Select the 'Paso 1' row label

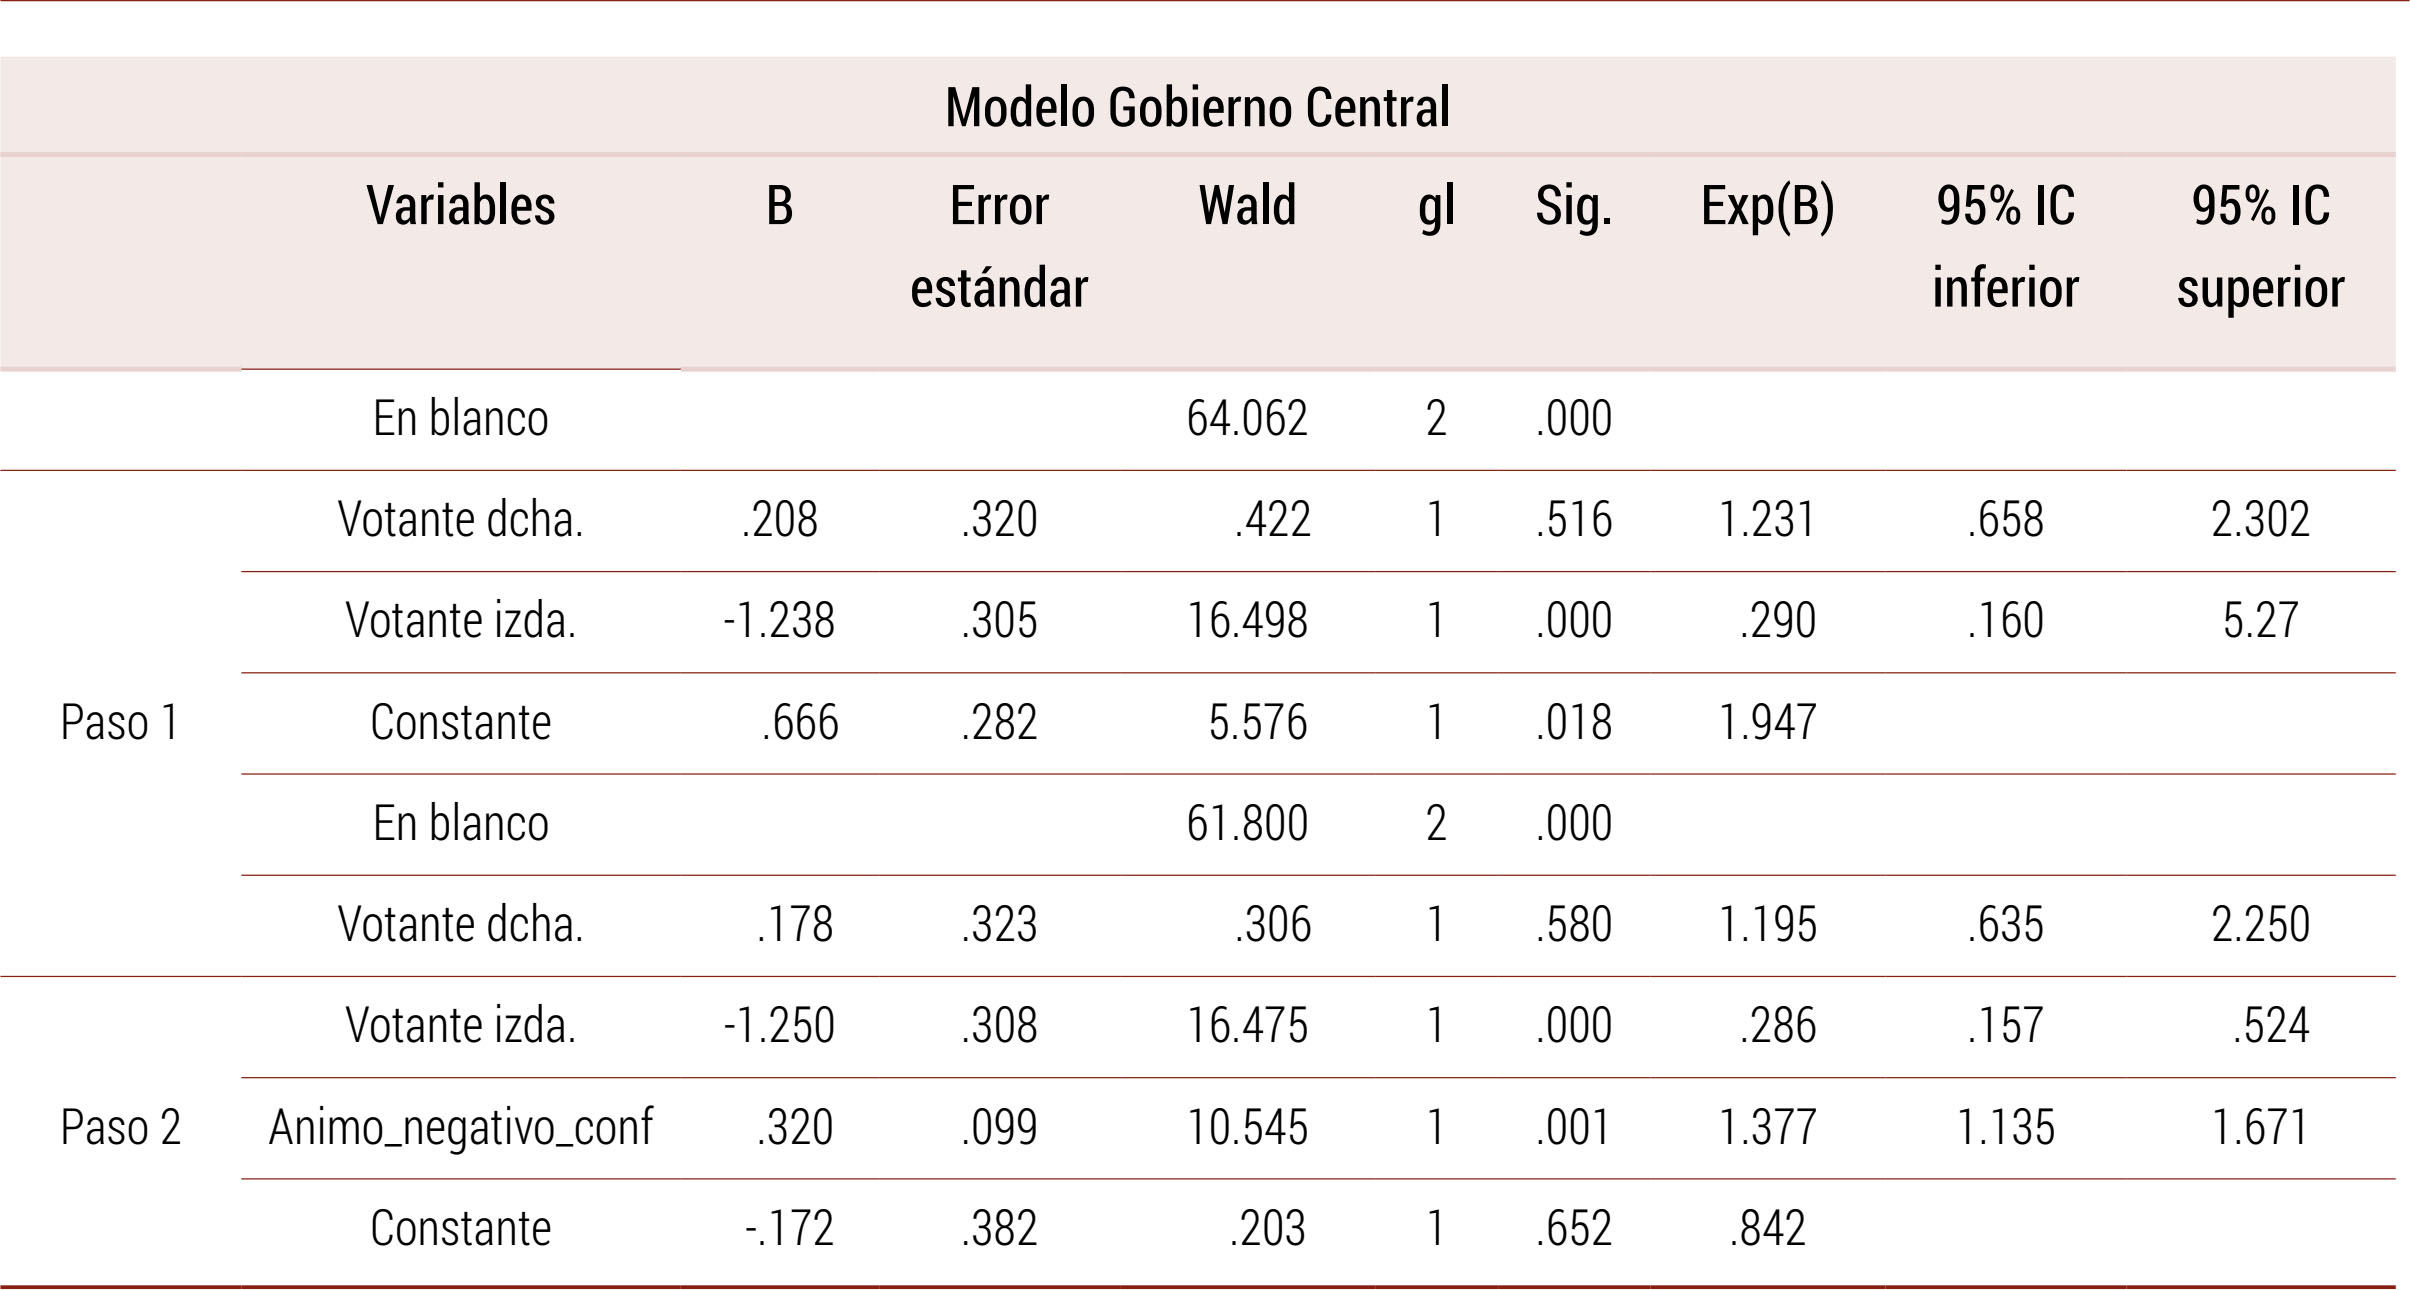[120, 722]
